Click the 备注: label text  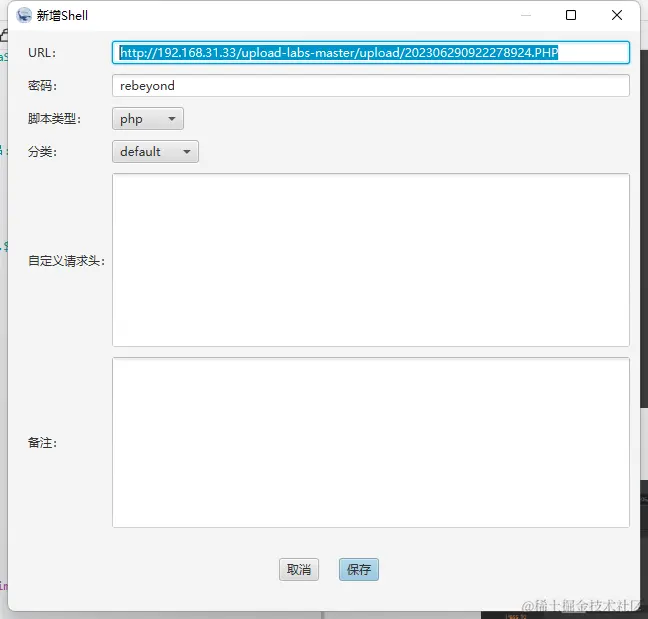point(42,443)
